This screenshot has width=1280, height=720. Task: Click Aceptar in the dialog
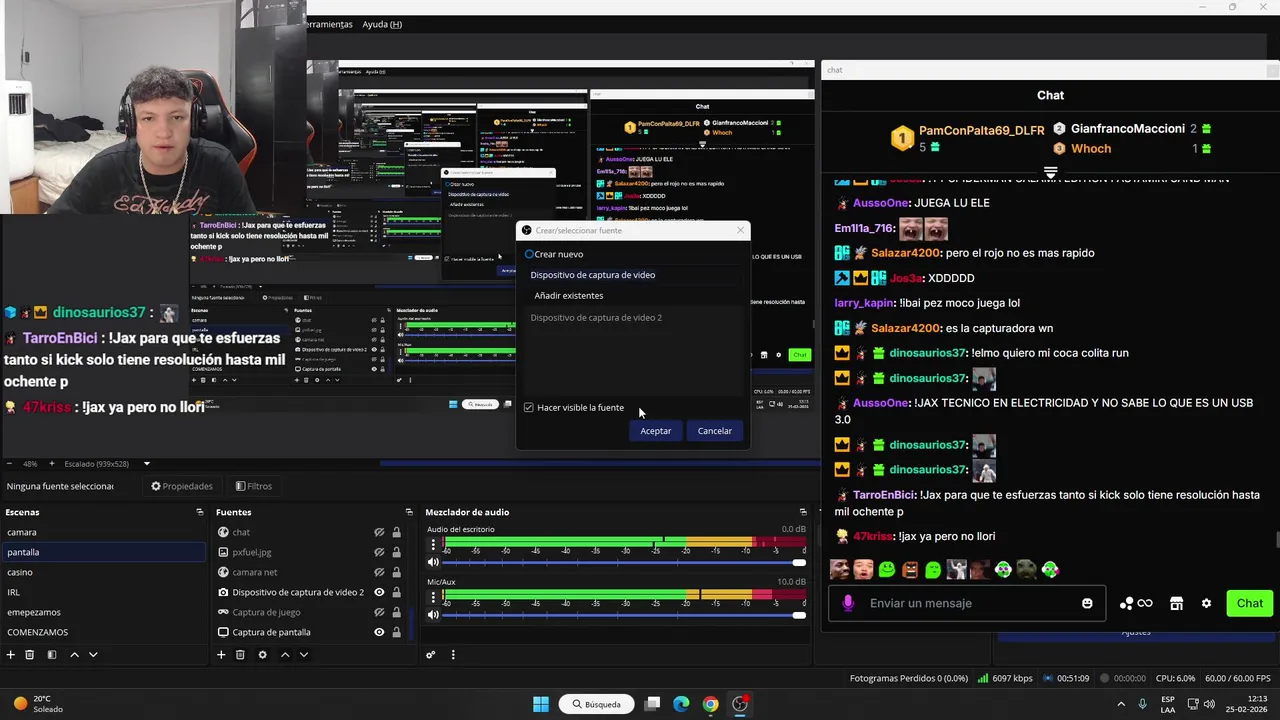[656, 431]
